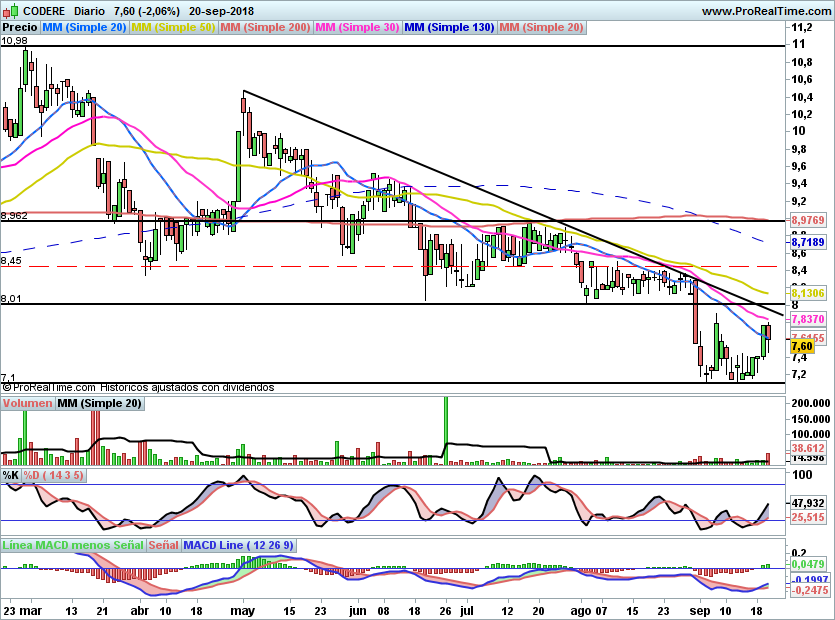The width and height of the screenshot is (835, 620).
Task: Click the Diario timeframe text in the title
Action: tap(92, 10)
